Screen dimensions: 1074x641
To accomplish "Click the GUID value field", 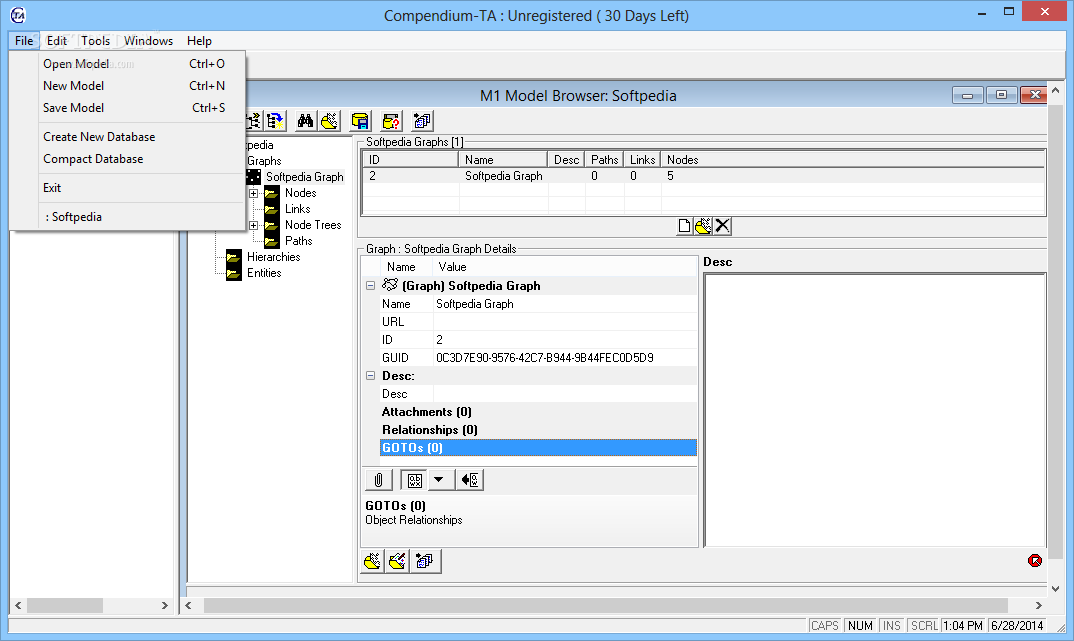I will (x=565, y=357).
